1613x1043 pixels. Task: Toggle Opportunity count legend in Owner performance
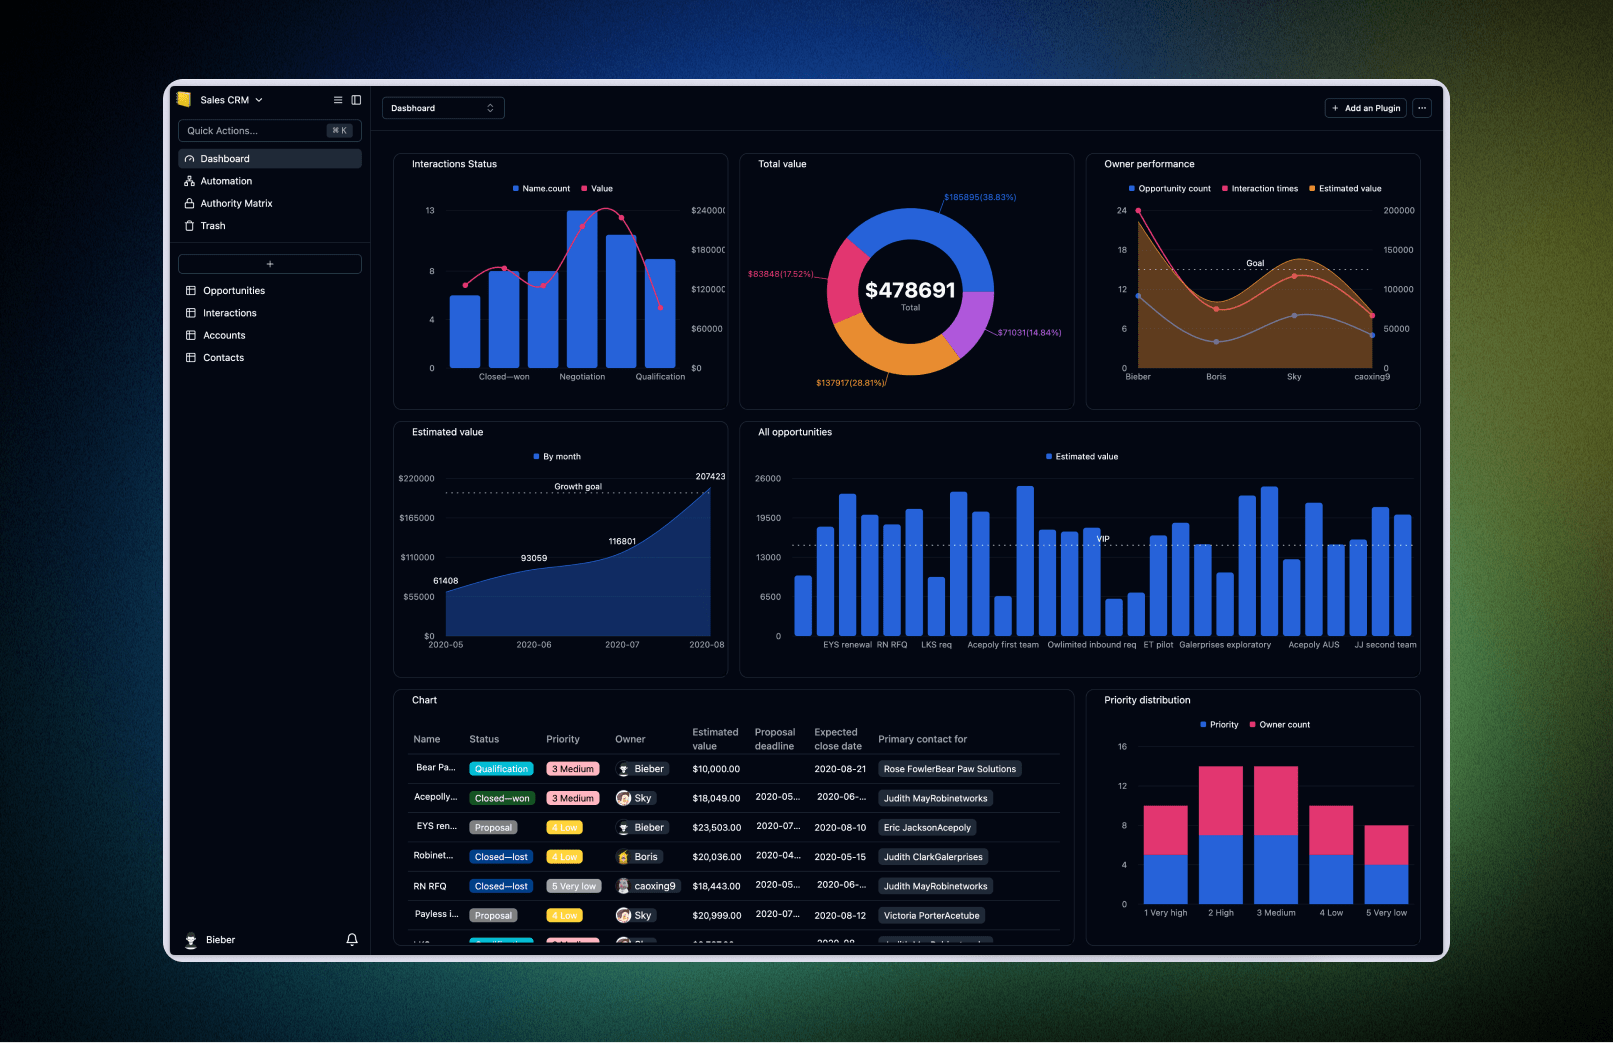1170,188
